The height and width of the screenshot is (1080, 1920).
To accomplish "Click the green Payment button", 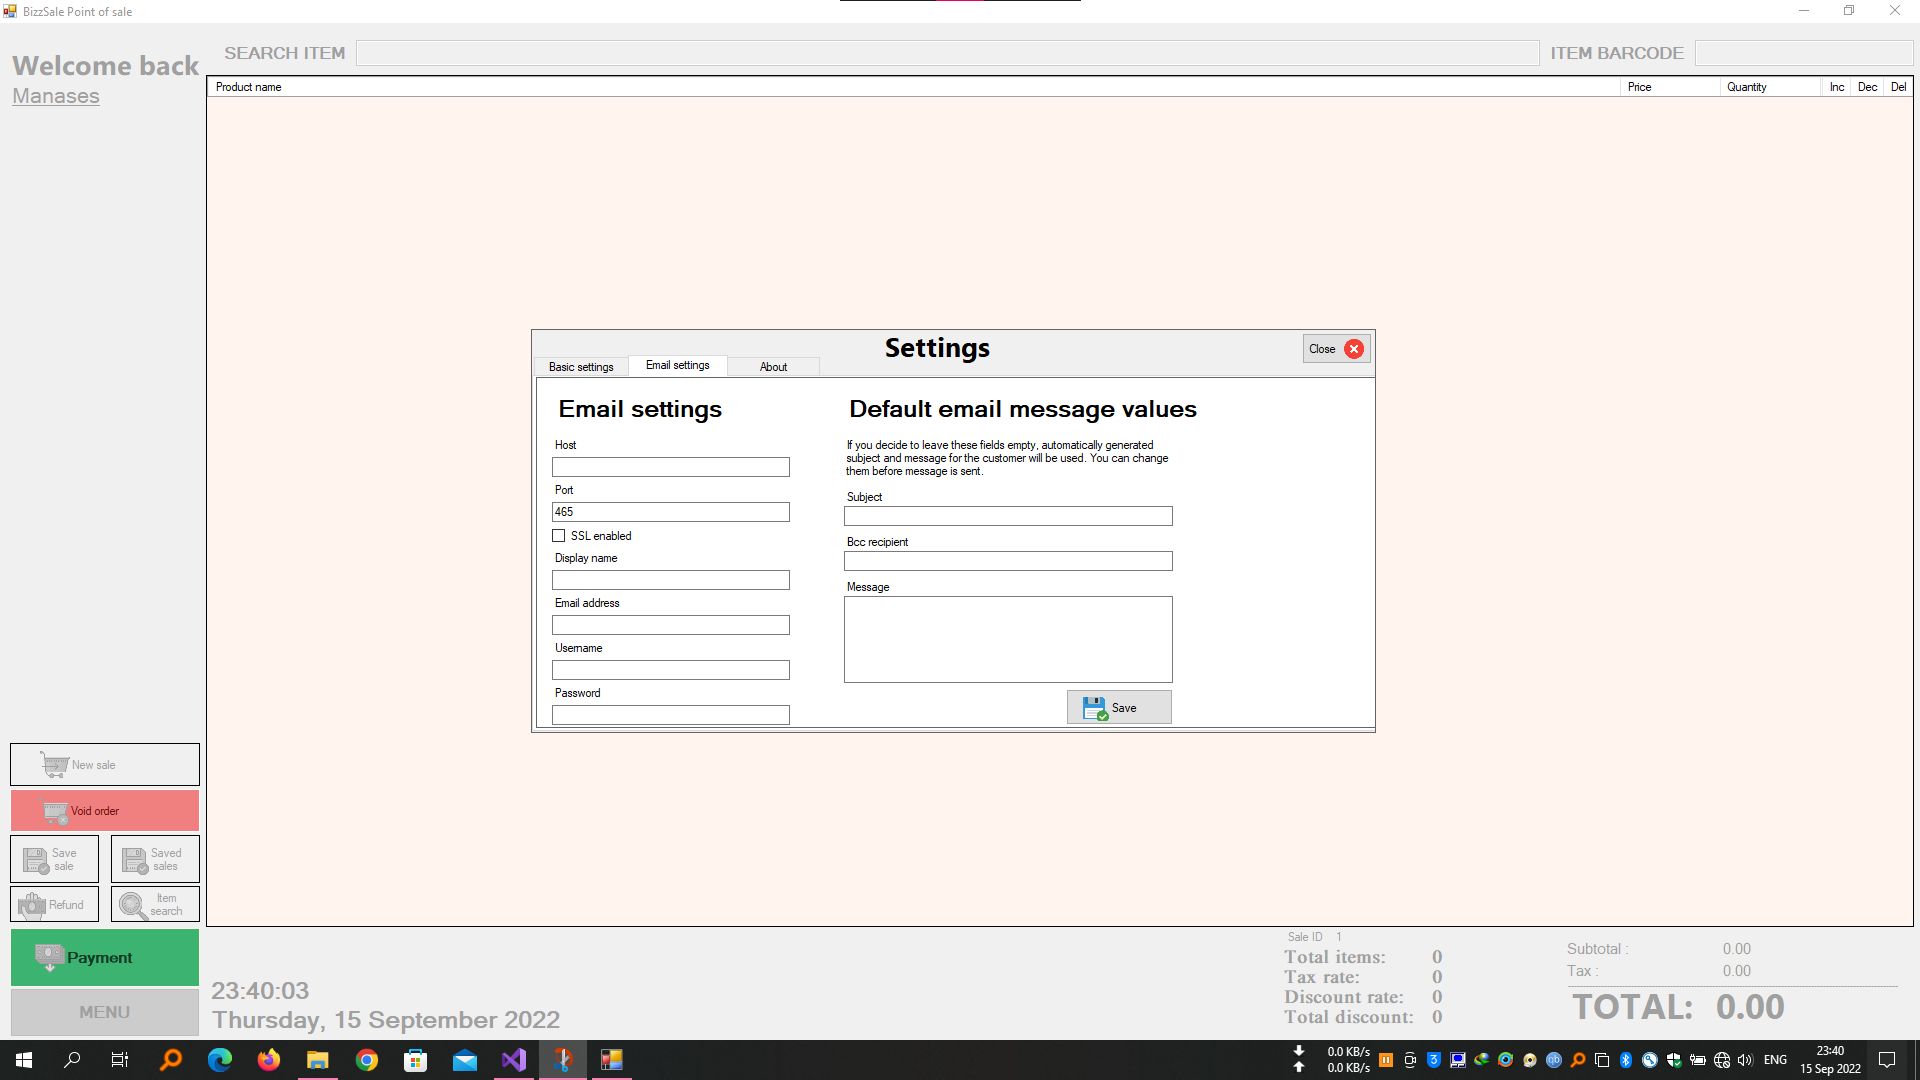I will point(105,958).
